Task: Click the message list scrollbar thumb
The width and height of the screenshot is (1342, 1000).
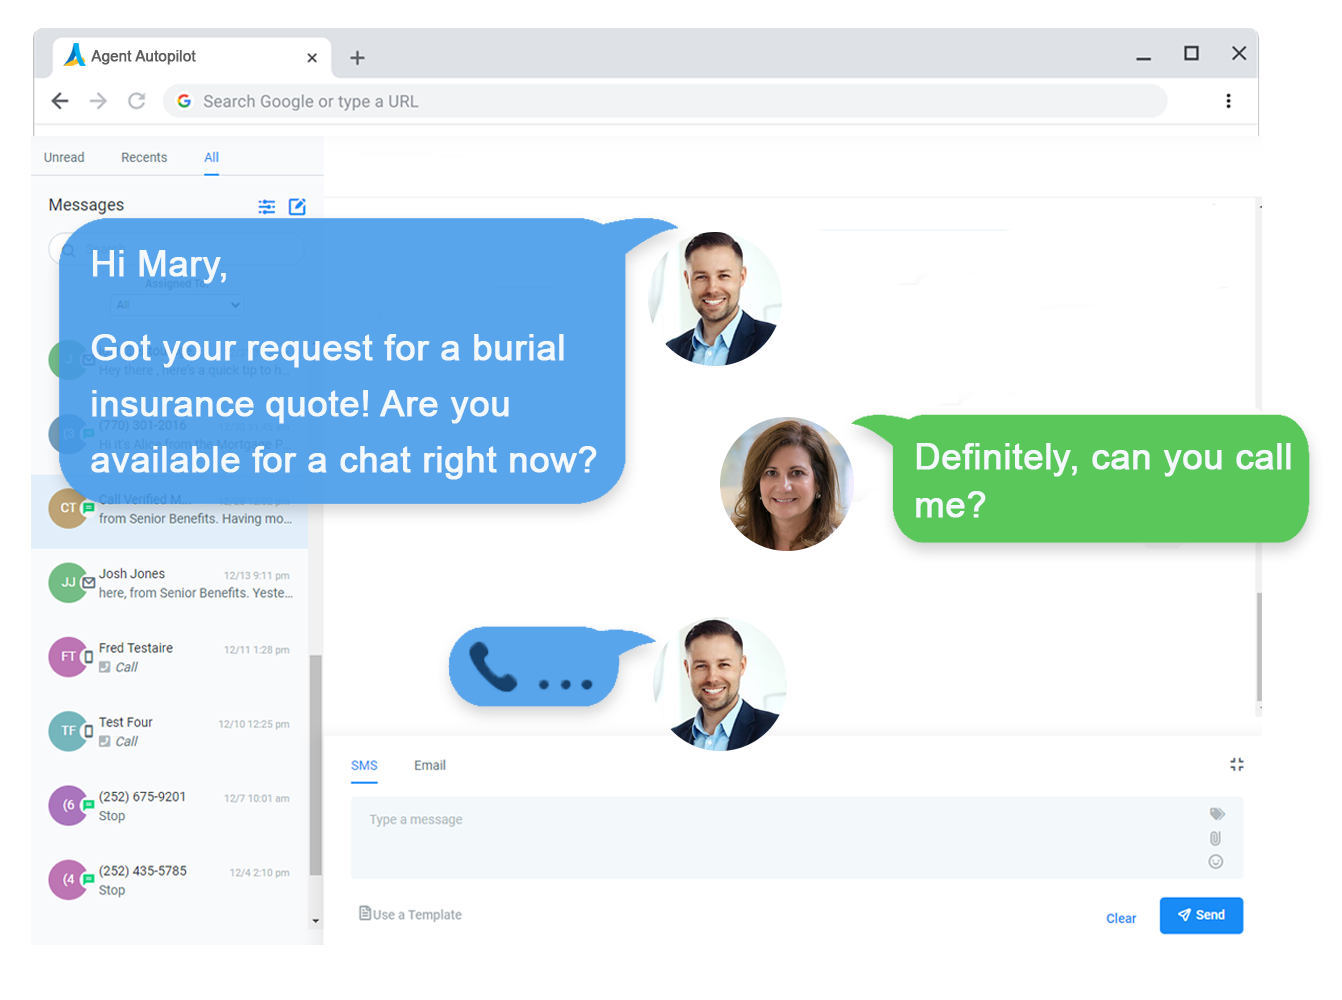Action: pos(316,765)
